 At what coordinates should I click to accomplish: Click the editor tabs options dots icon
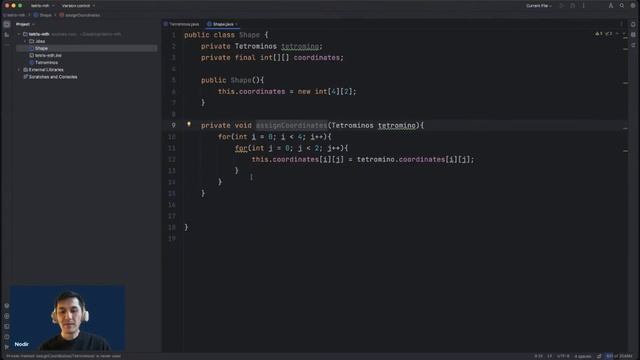[x=622, y=24]
